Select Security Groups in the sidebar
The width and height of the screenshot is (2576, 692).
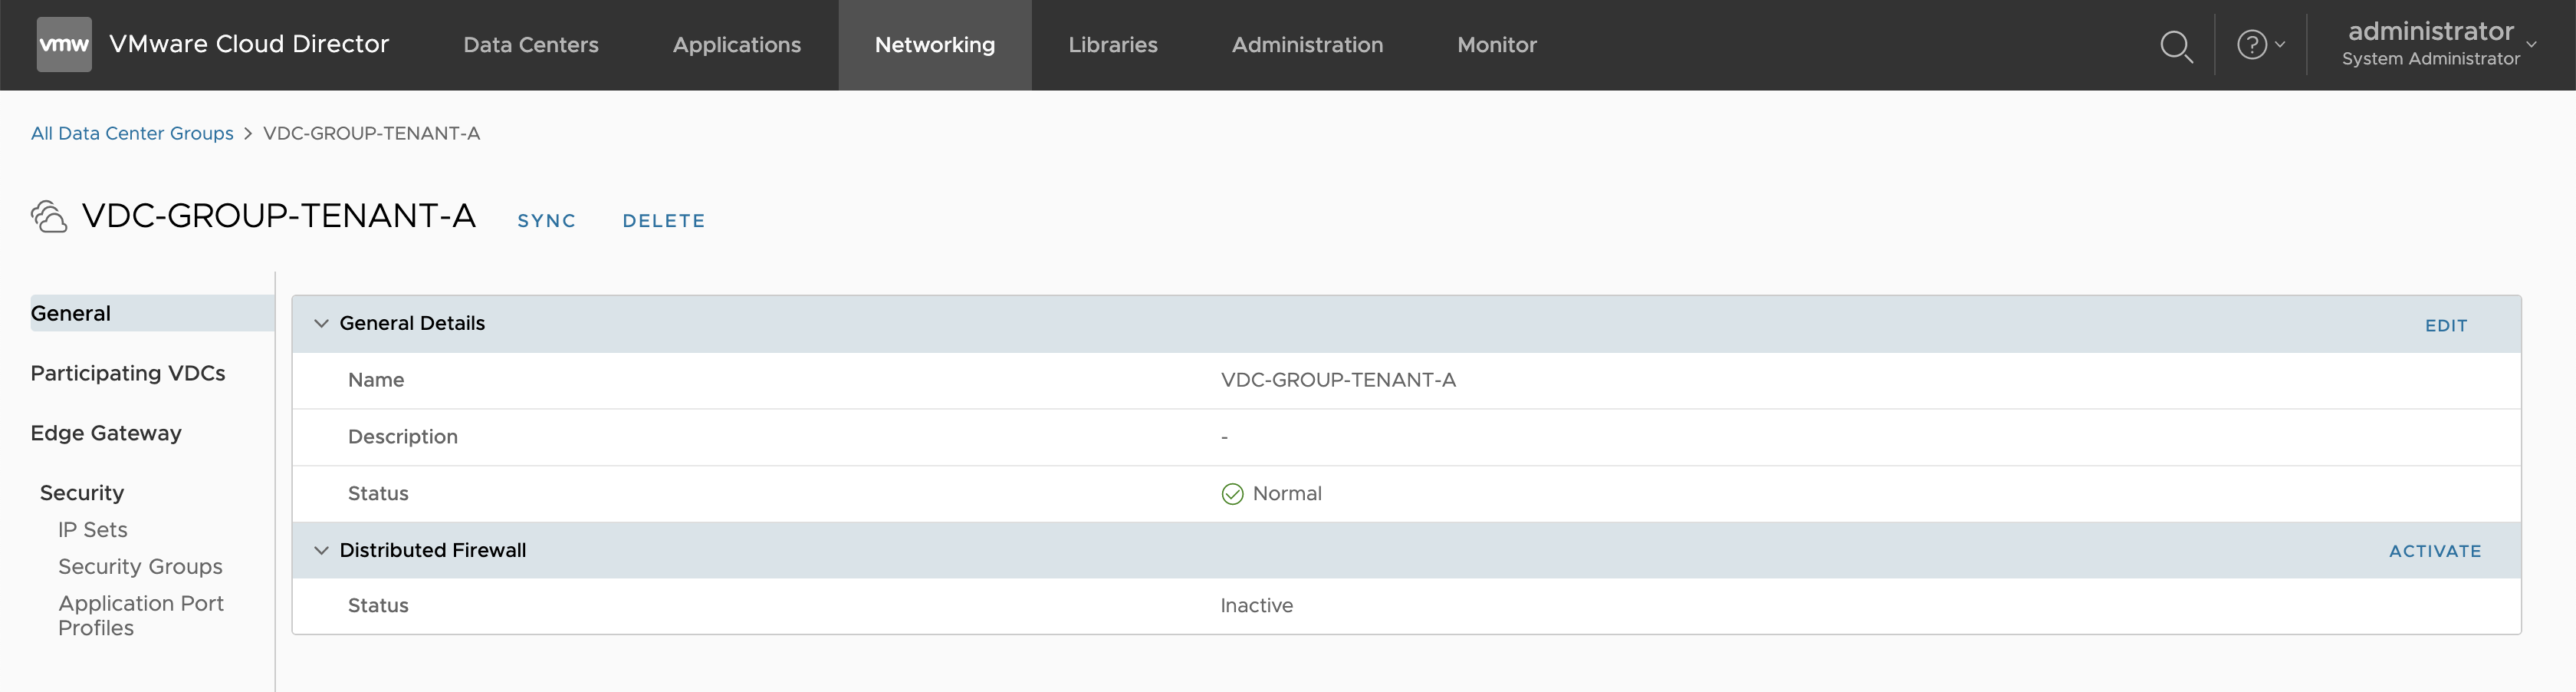click(x=140, y=567)
